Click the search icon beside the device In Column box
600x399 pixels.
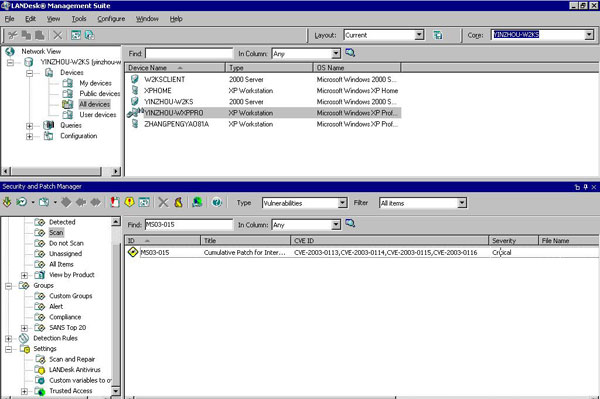coord(350,53)
